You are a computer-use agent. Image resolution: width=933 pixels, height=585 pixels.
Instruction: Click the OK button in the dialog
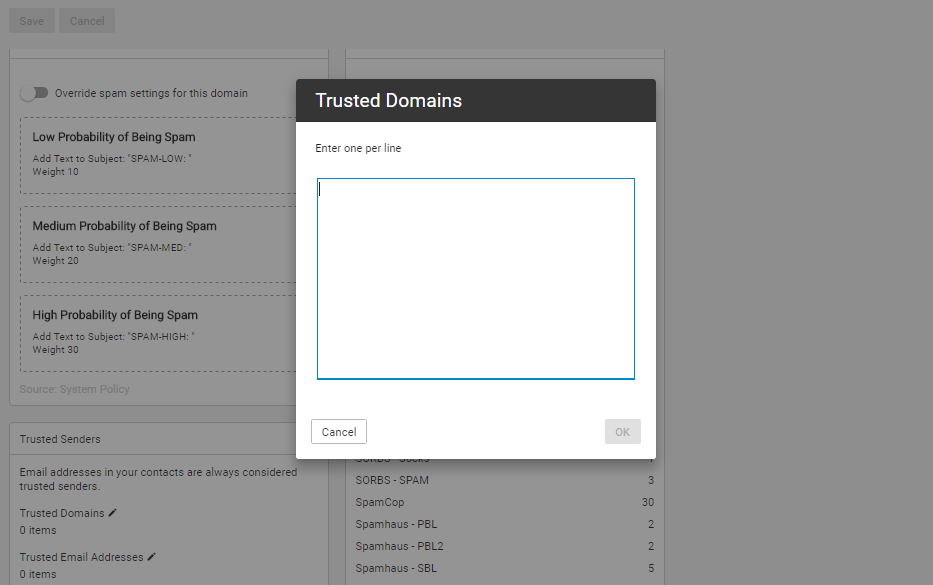click(622, 432)
